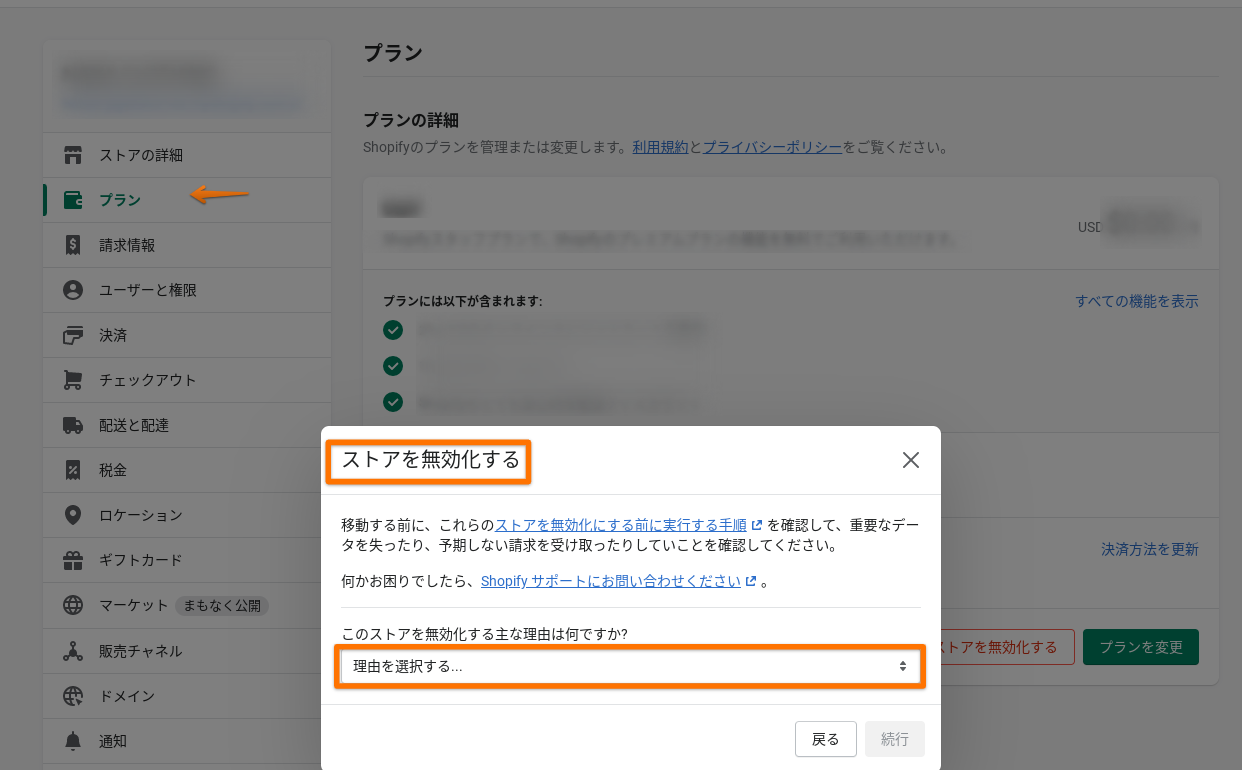
Task: Open チェックアウト settings in the sidebar
Action: click(x=187, y=380)
